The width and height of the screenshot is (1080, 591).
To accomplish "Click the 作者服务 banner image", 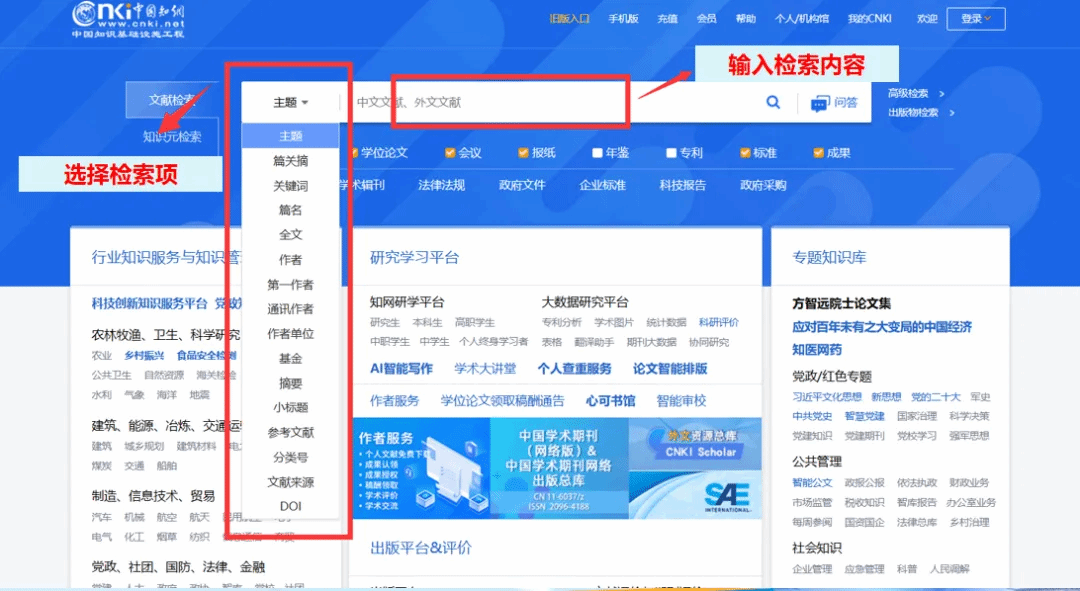I will click(422, 468).
